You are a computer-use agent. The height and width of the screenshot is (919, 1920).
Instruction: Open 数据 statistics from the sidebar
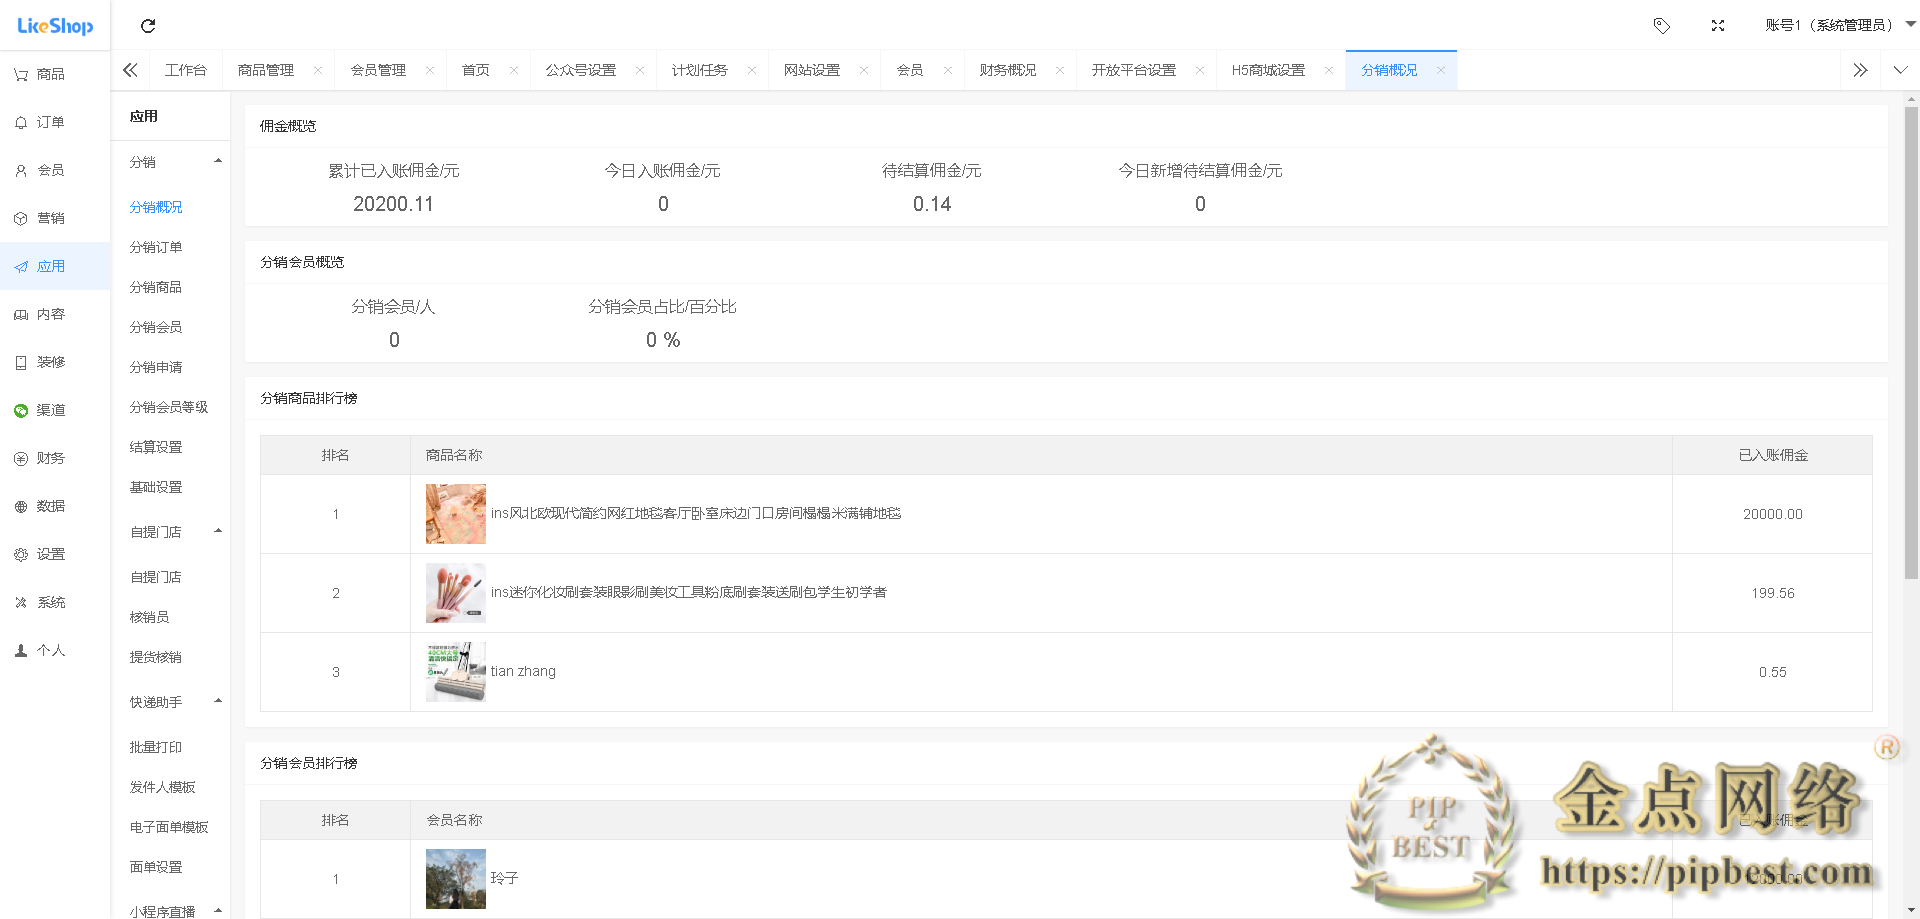pos(44,505)
